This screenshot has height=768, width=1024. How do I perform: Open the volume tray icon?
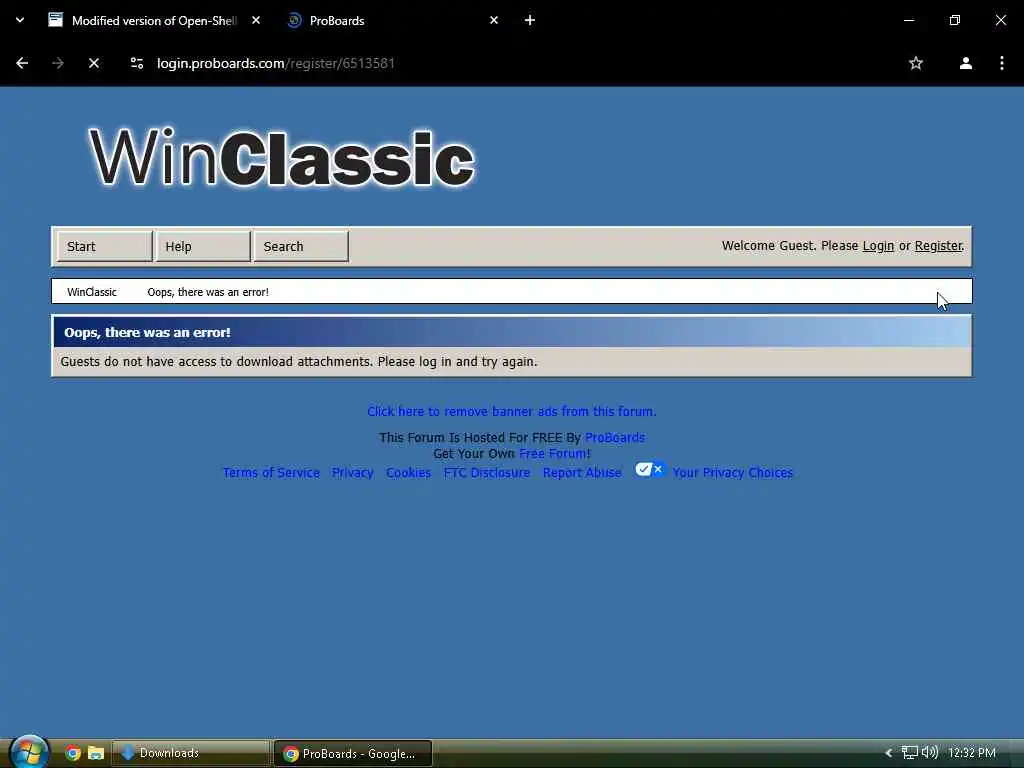(x=929, y=752)
